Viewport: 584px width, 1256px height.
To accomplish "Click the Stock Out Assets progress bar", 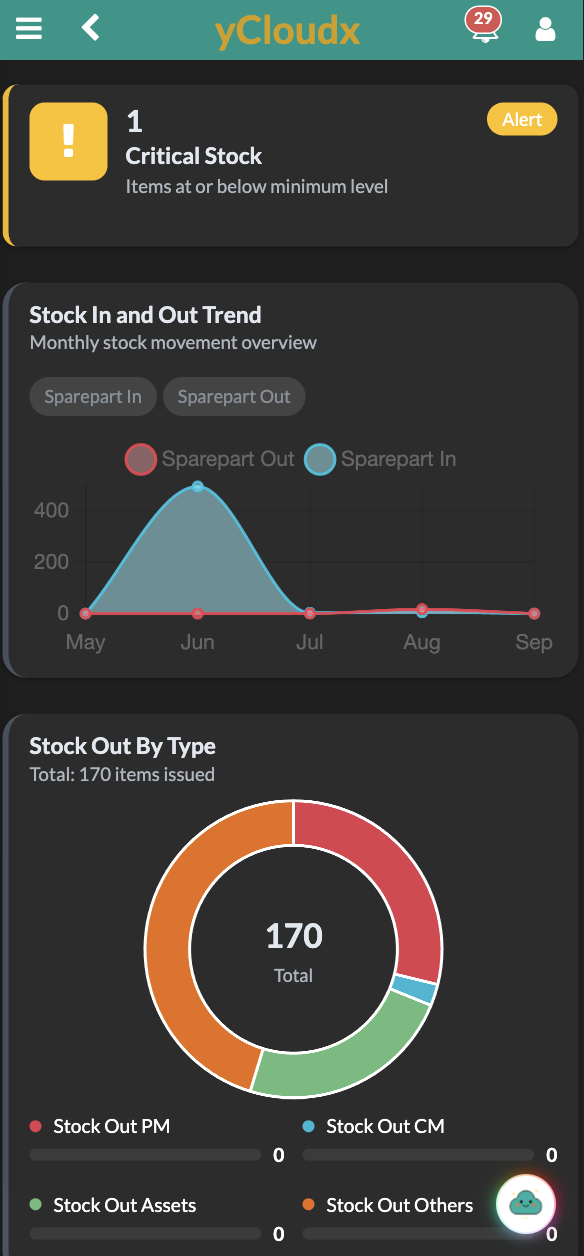I will [x=146, y=1234].
